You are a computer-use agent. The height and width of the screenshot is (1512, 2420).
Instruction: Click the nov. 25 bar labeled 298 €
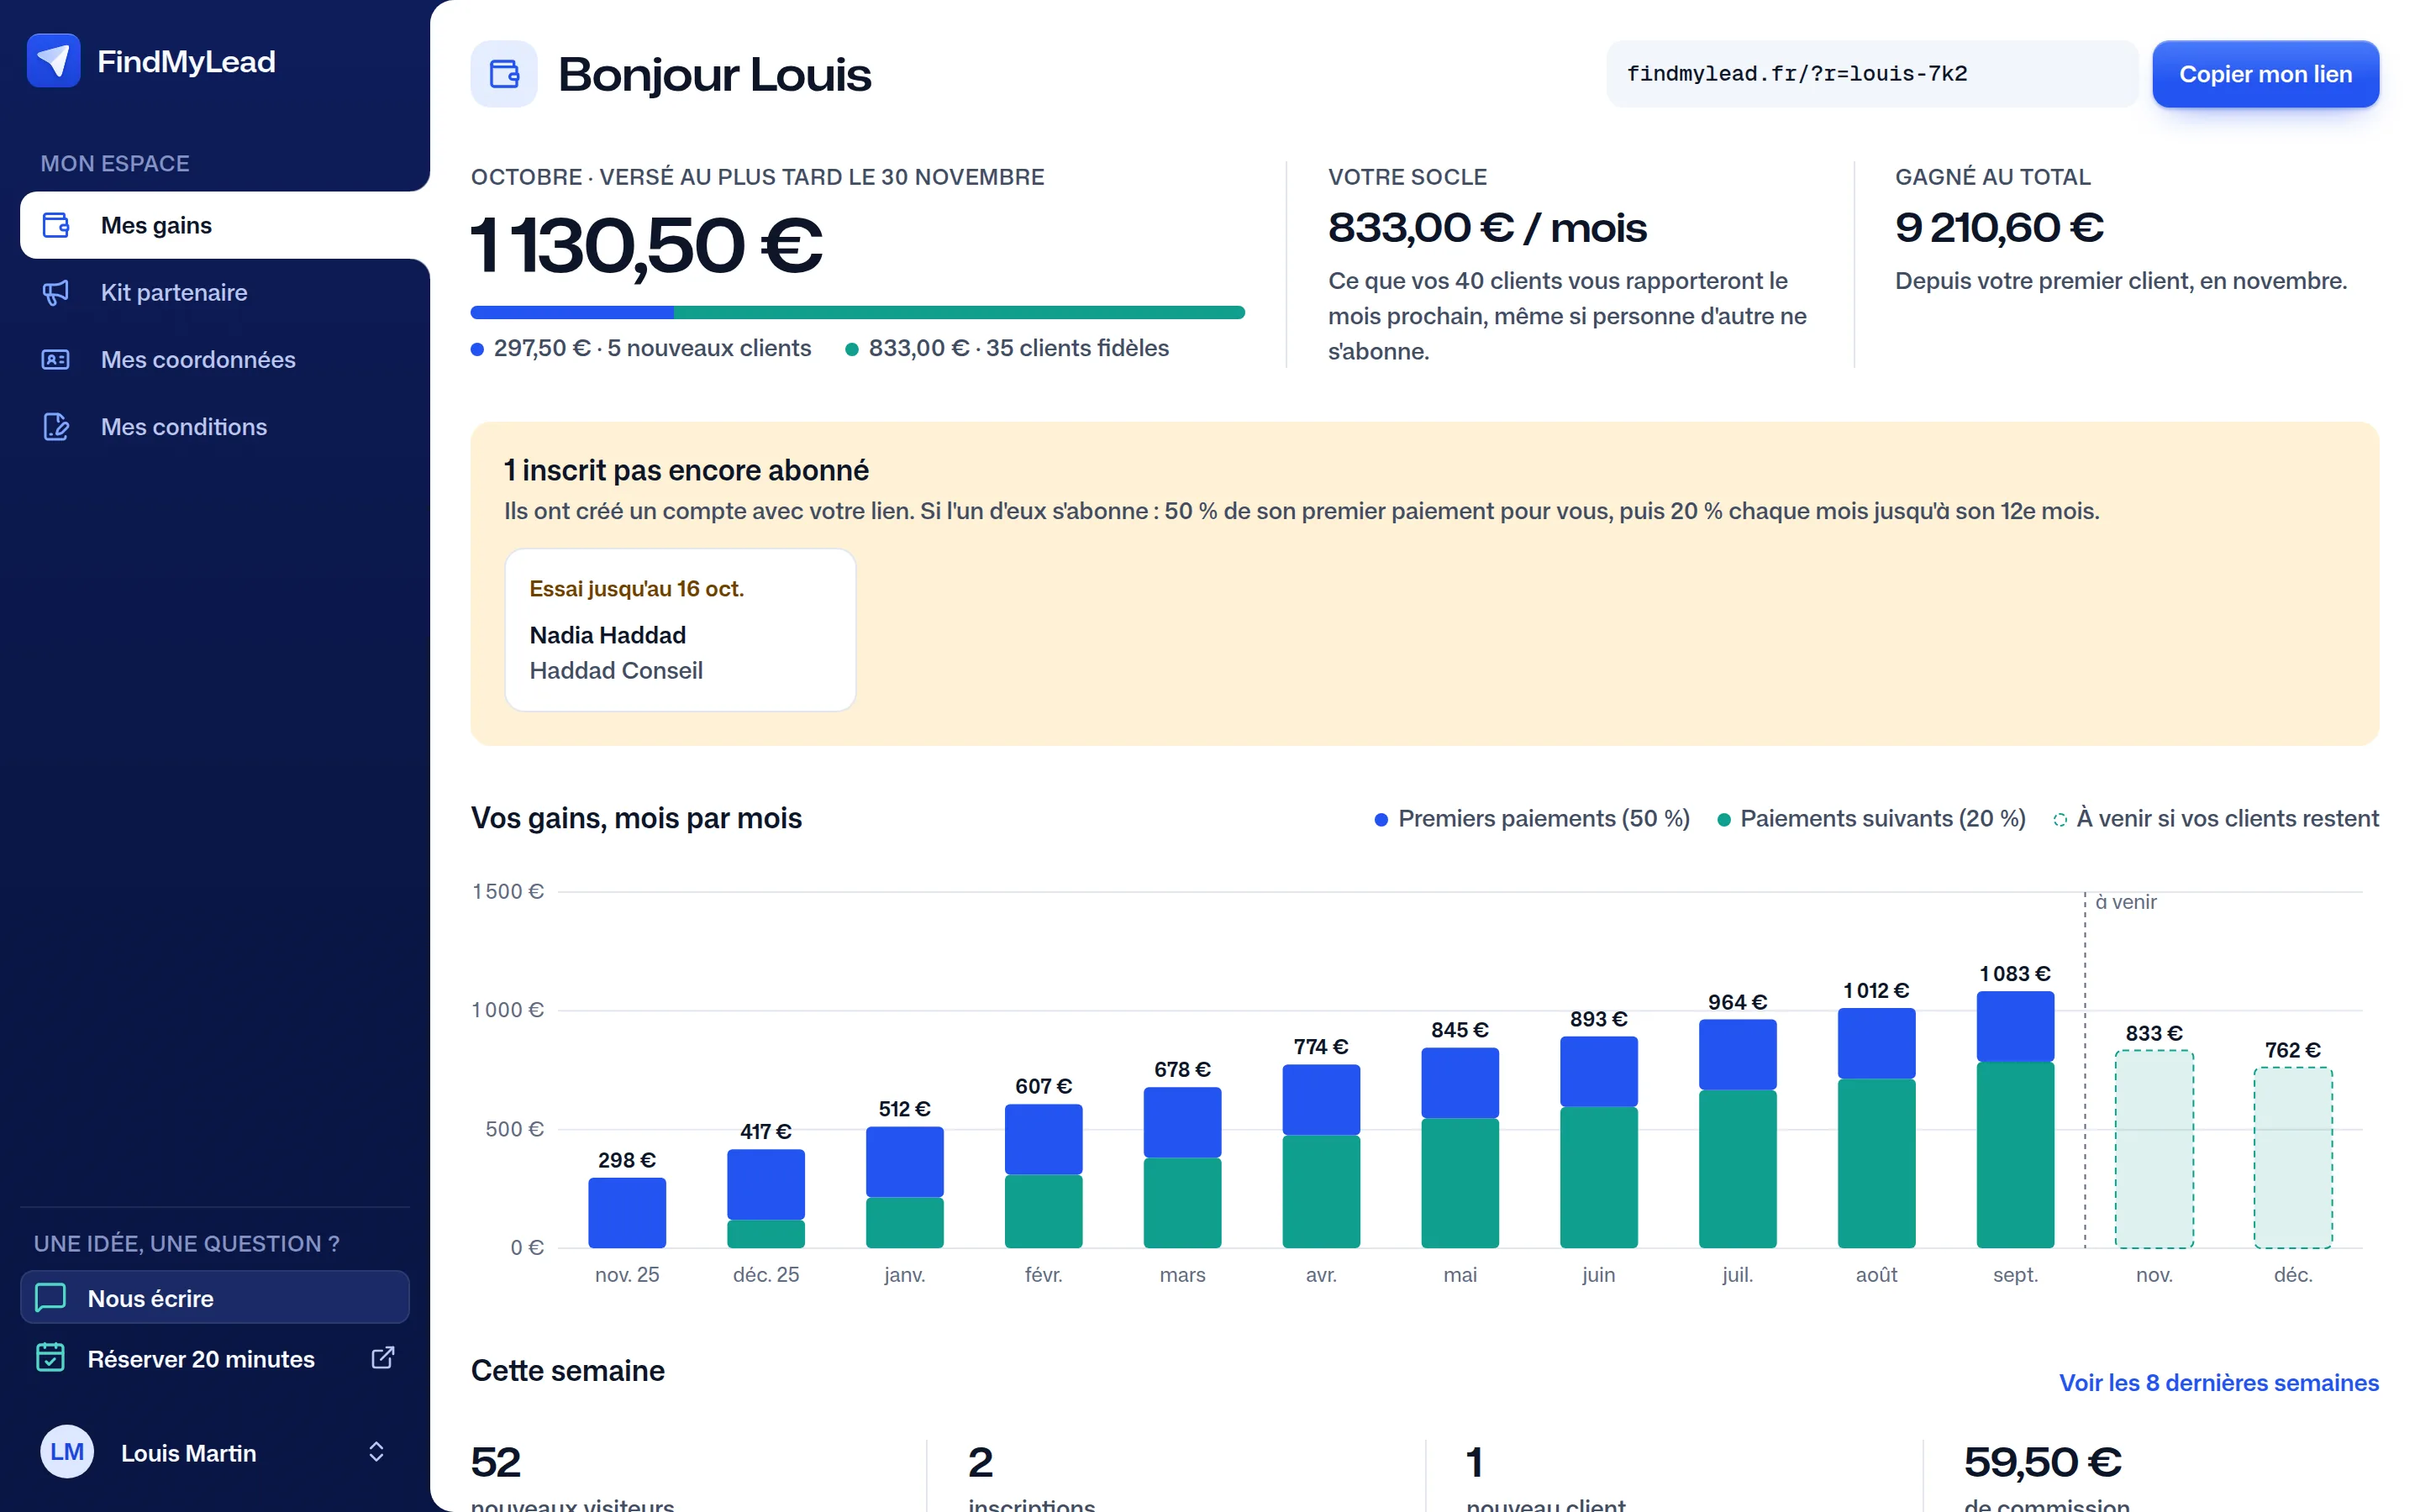tap(627, 1212)
